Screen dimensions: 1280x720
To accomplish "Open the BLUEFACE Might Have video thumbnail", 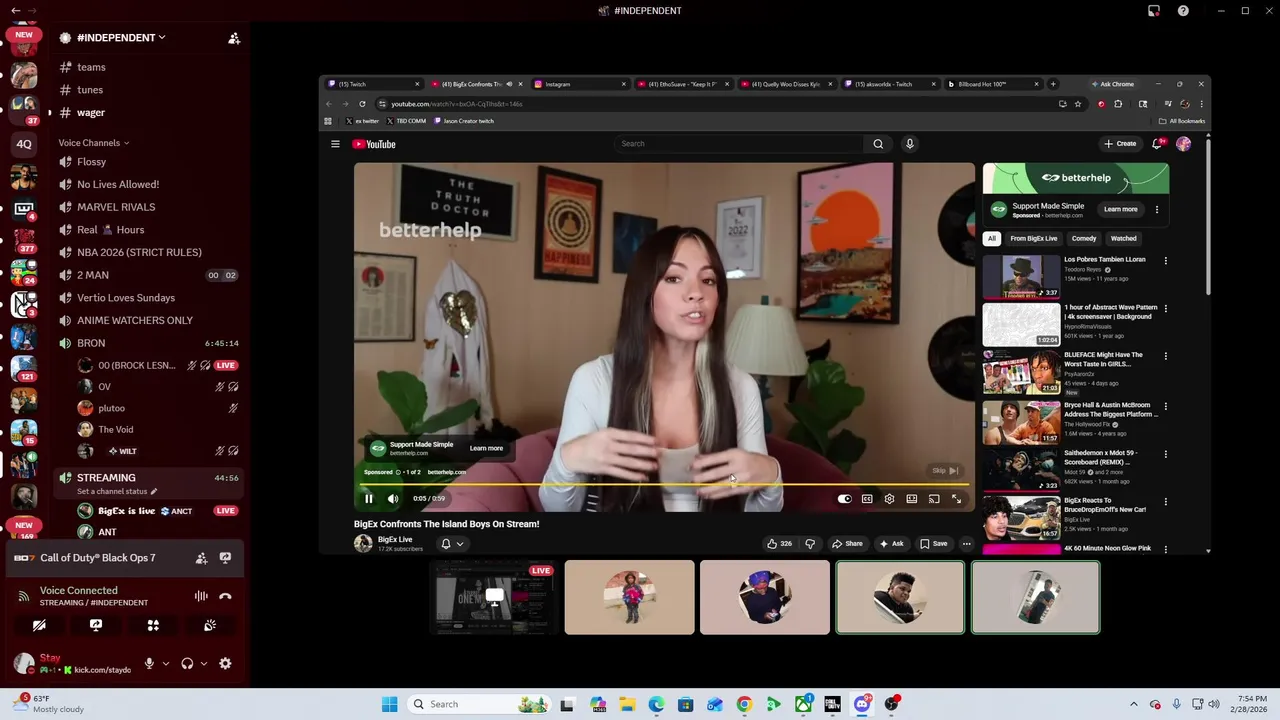I will coord(1021,373).
